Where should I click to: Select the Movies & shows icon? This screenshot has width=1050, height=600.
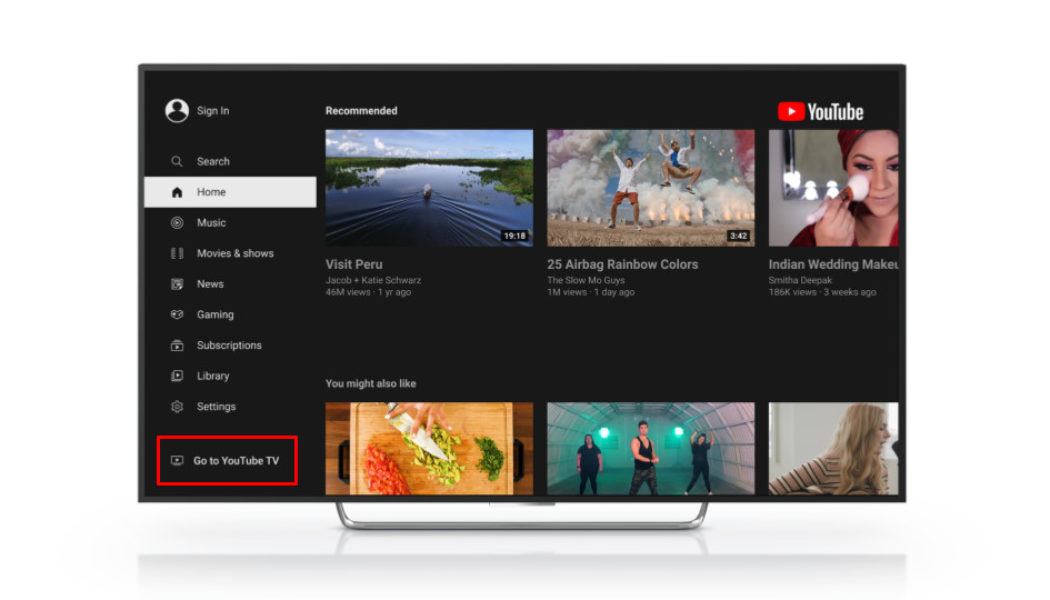pyautogui.click(x=176, y=253)
